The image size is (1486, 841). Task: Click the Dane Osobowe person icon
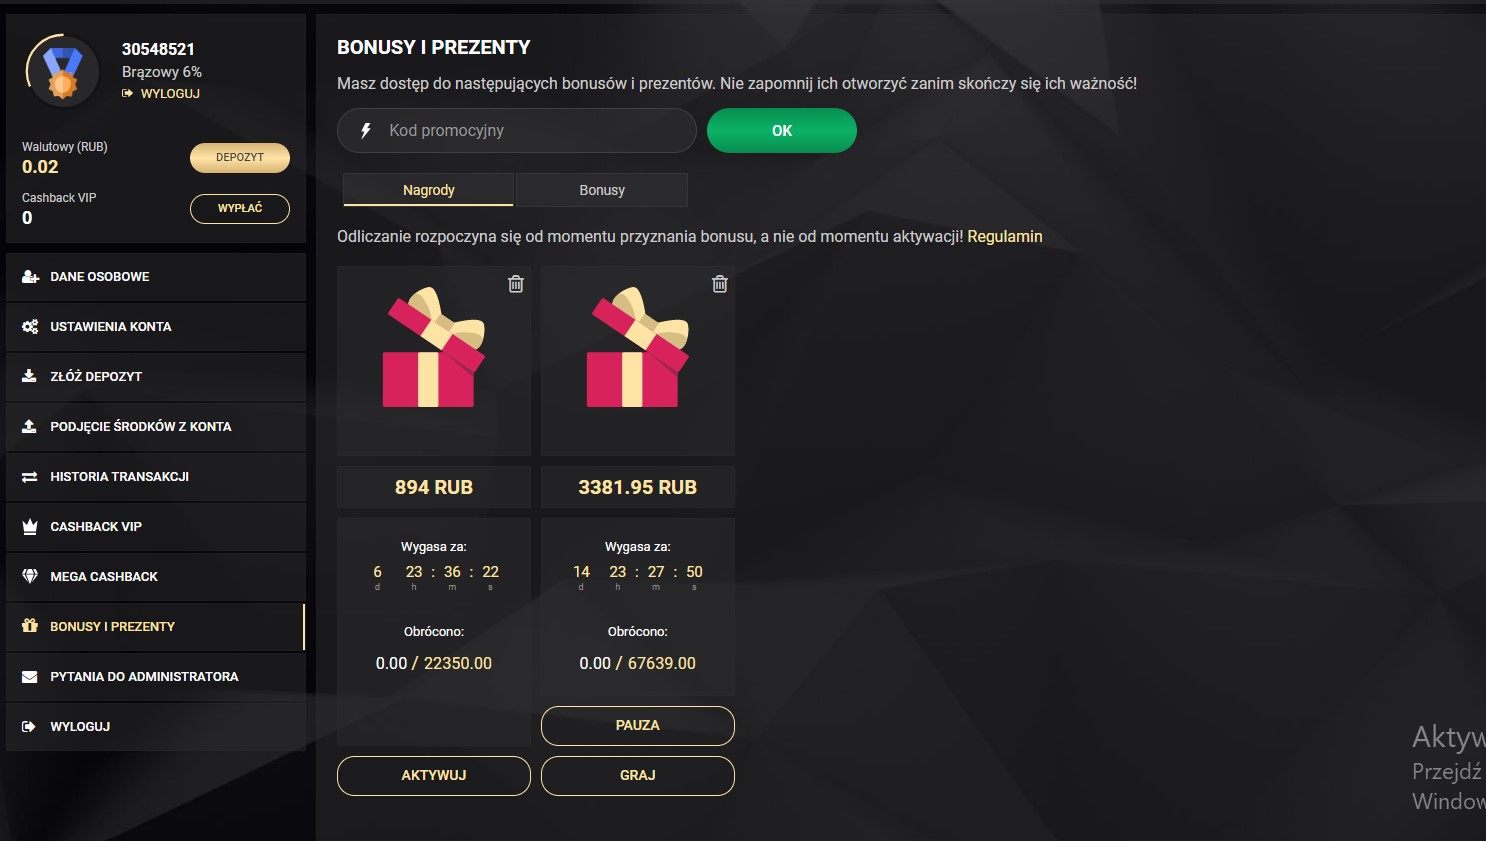[30, 277]
